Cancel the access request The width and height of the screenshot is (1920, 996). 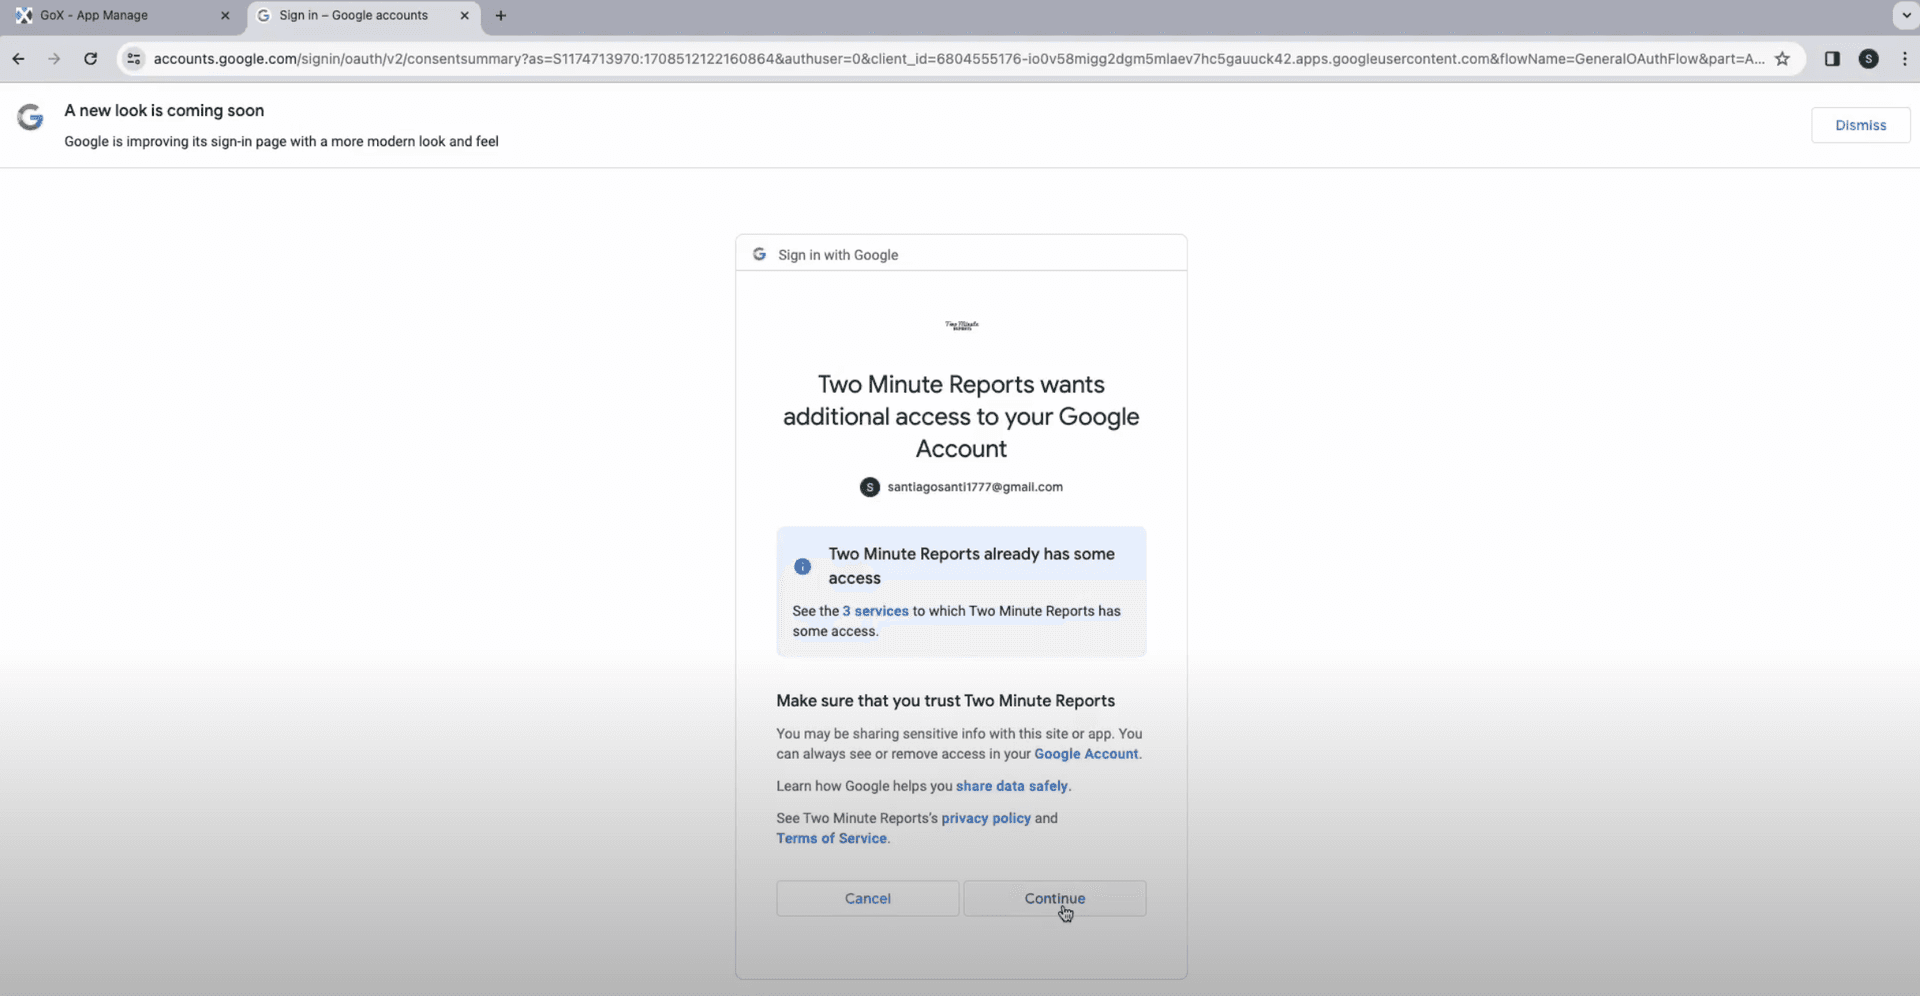(x=867, y=898)
